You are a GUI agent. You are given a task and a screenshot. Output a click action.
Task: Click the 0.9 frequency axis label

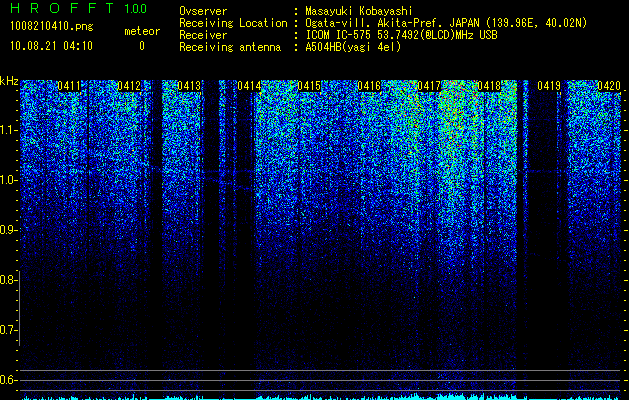click(8, 230)
